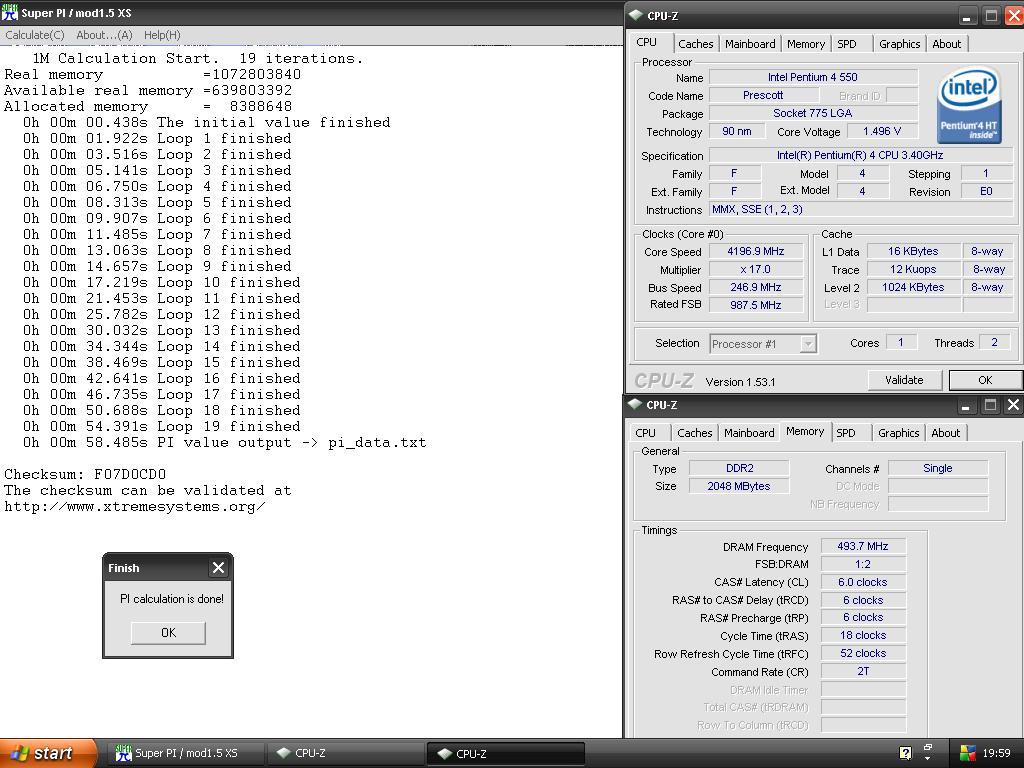The height and width of the screenshot is (768, 1024).
Task: Click the L1 Data 16 KBytes value
Action: click(912, 251)
